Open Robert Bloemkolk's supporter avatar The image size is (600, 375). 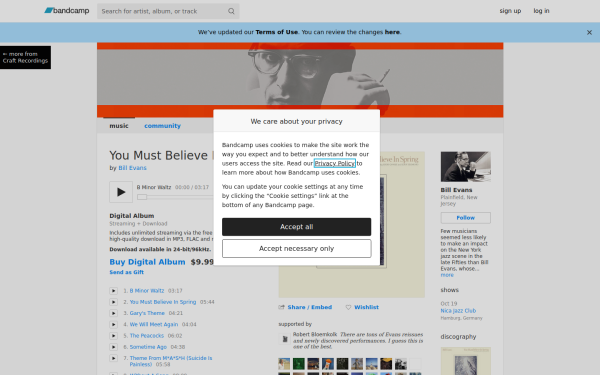pos(284,339)
